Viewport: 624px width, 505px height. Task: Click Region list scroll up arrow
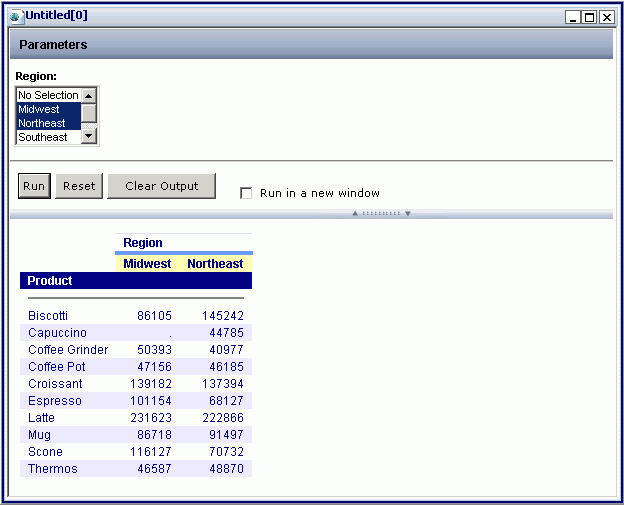(x=89, y=96)
